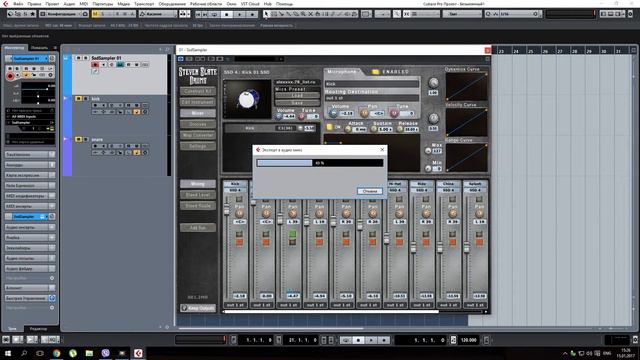Toggle orange mute button on Kick channel
Viewport: 640px width, 360px height.
point(240,242)
